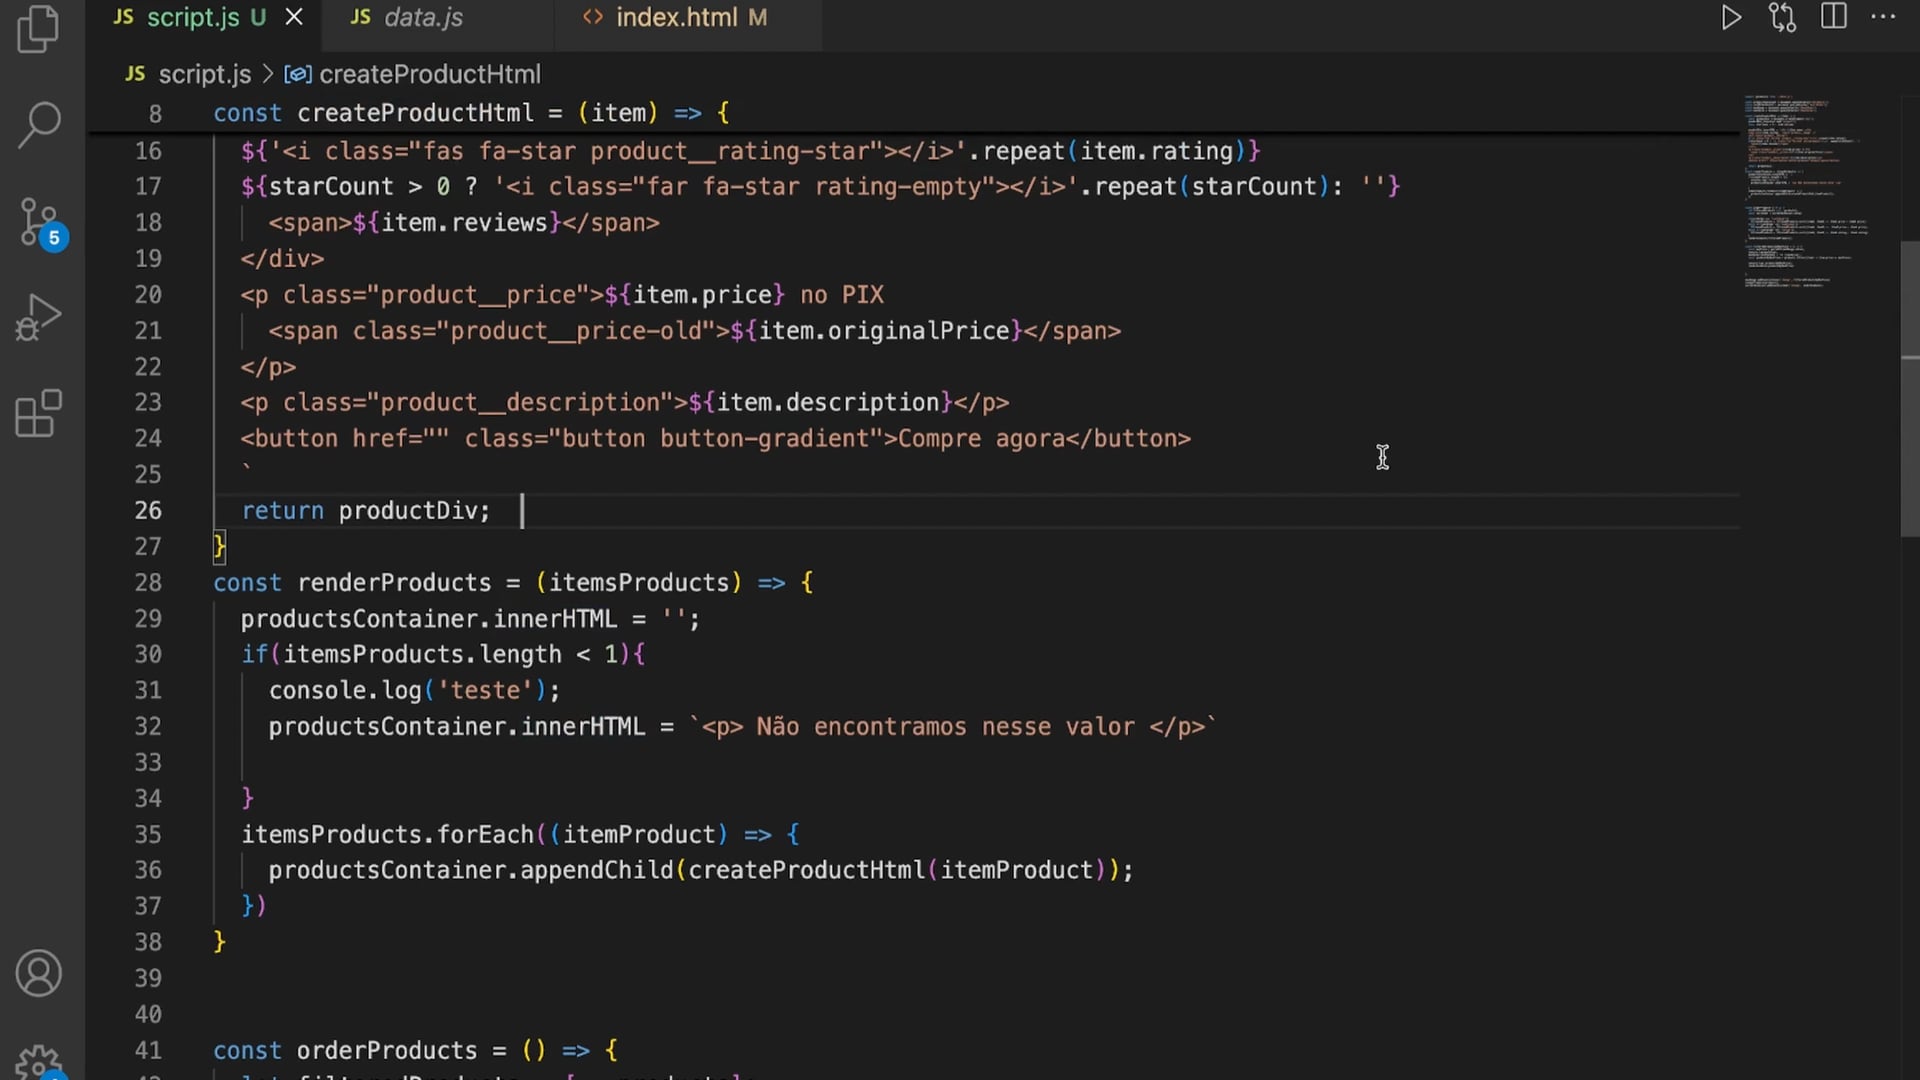Close the script.js tab

click(294, 17)
